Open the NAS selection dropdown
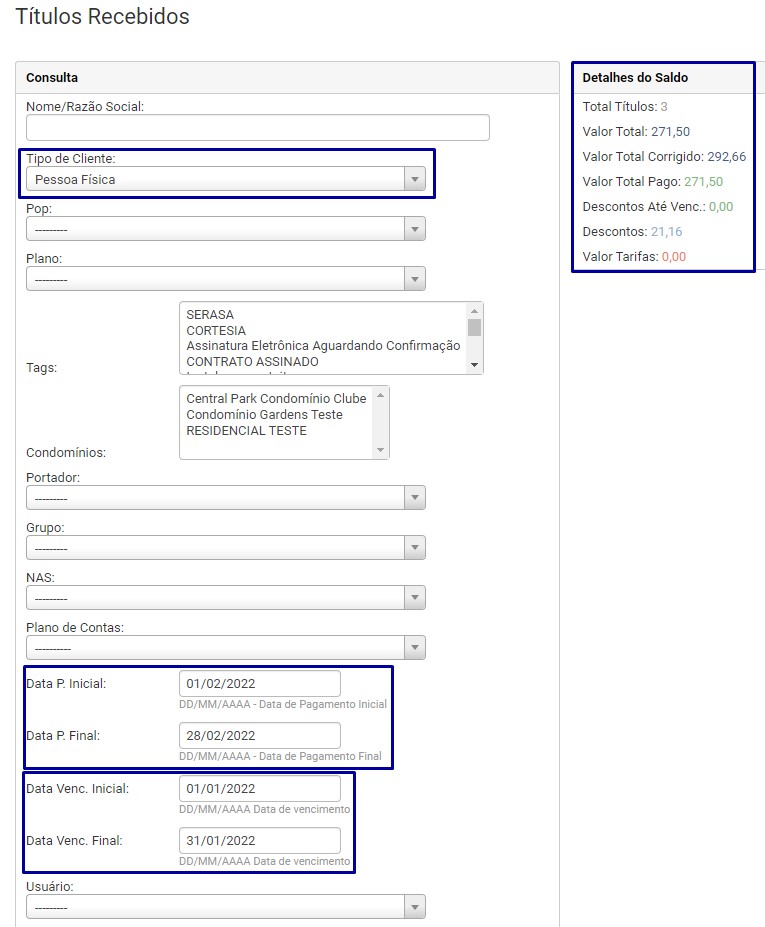Screen dimensions: 765x927 225,598
